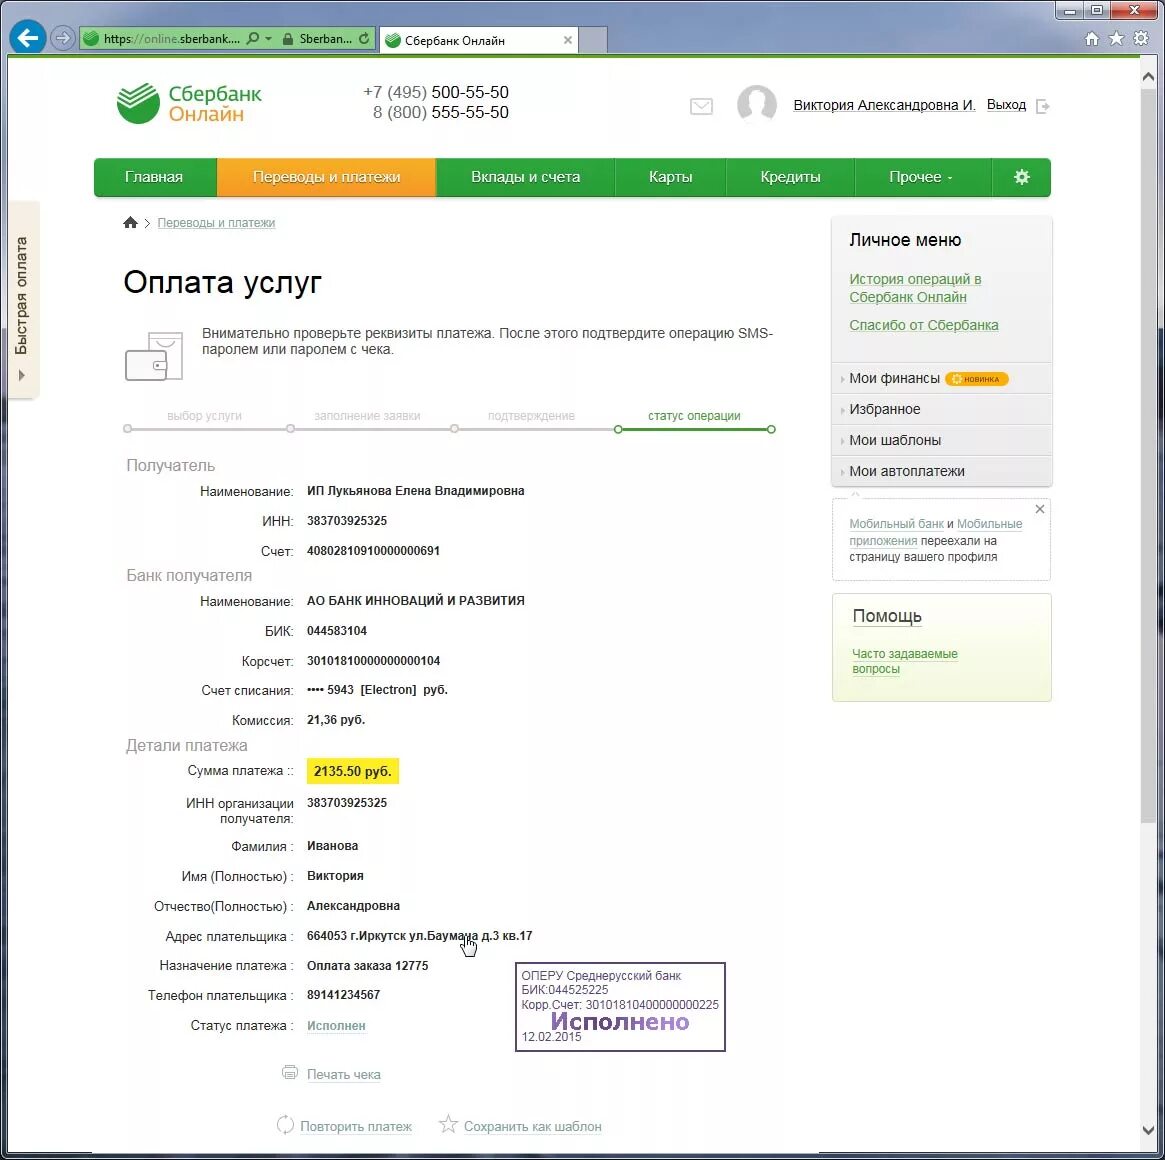
Task: Open profile Виктория Александровна И.
Action: tap(884, 105)
